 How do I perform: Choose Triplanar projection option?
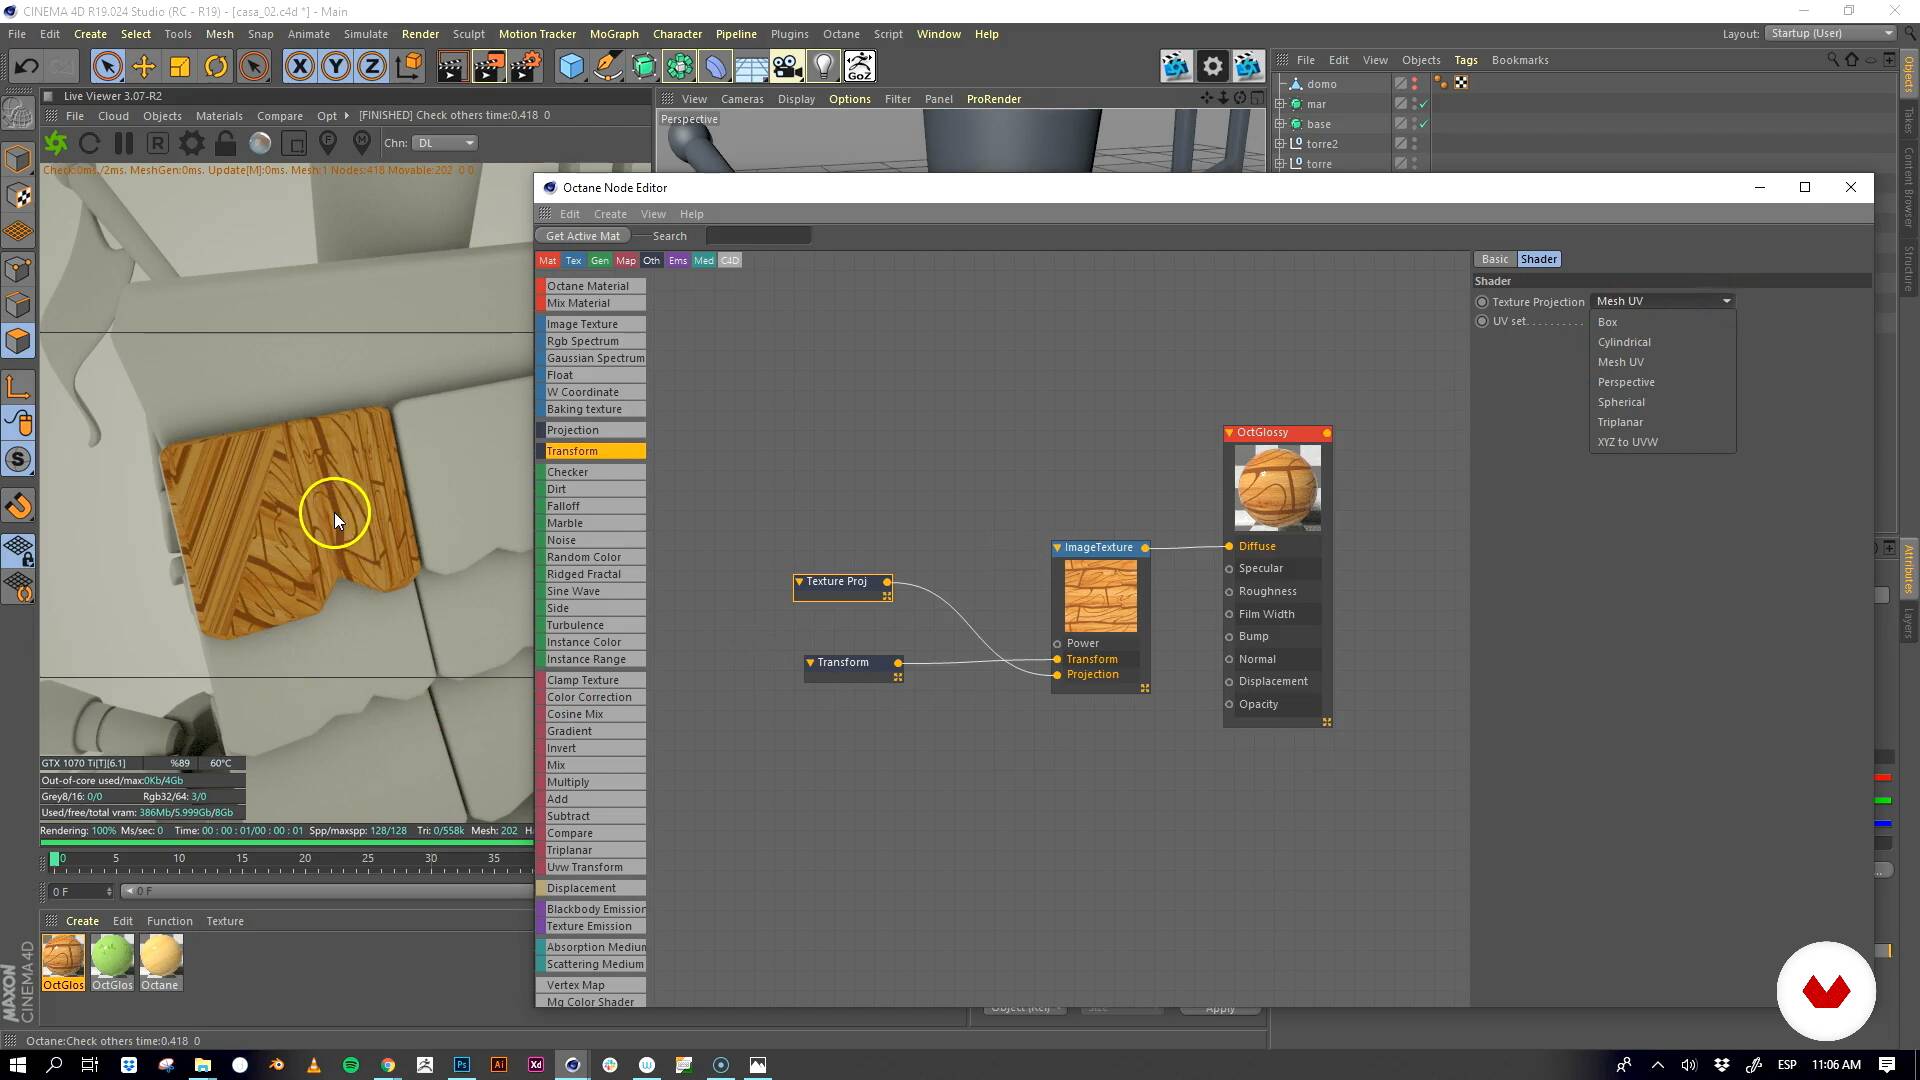click(1662, 422)
